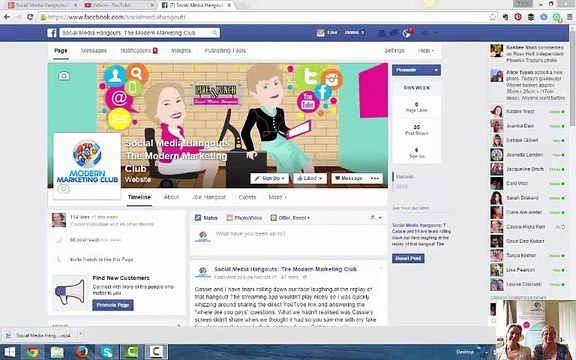This screenshot has width=576, height=360.
Task: Select the Timeline tab
Action: click(139, 197)
